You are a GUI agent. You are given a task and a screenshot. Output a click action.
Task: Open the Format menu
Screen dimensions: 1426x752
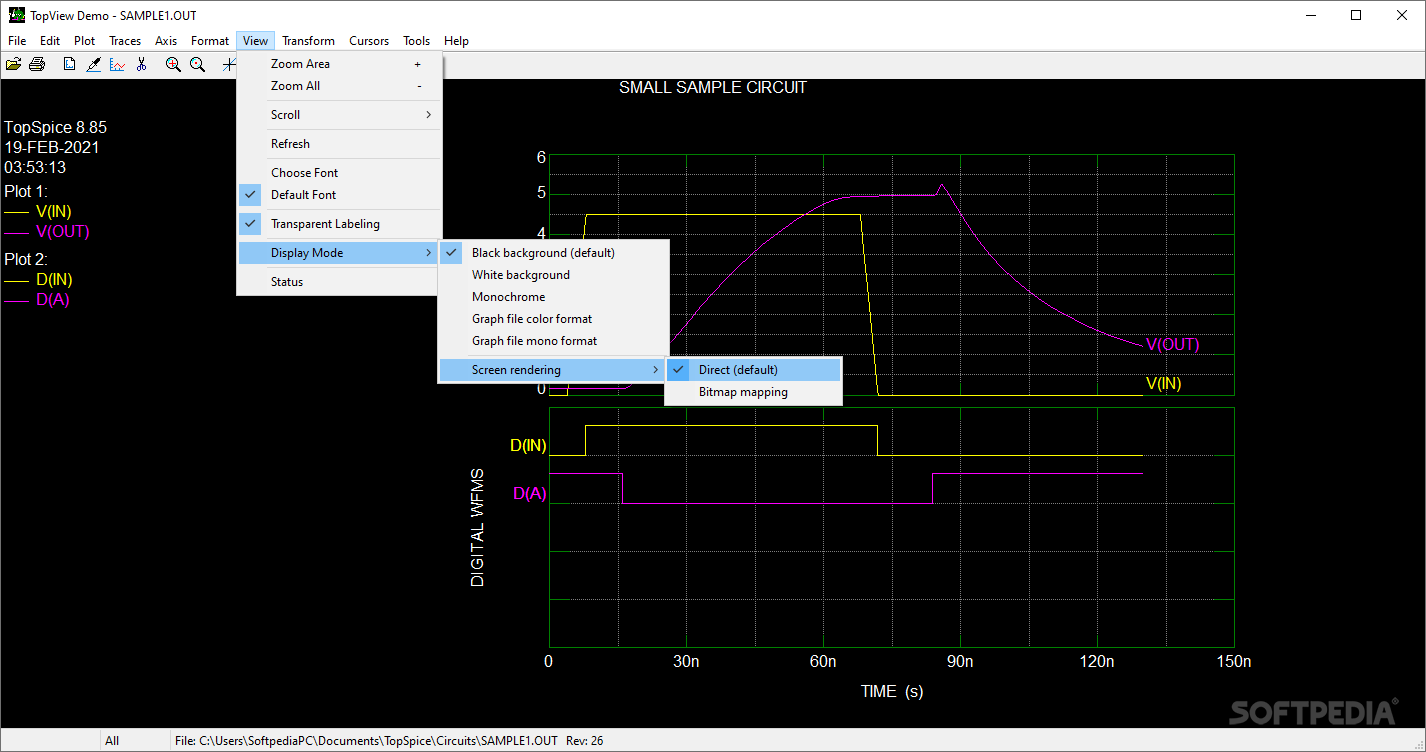pos(210,41)
